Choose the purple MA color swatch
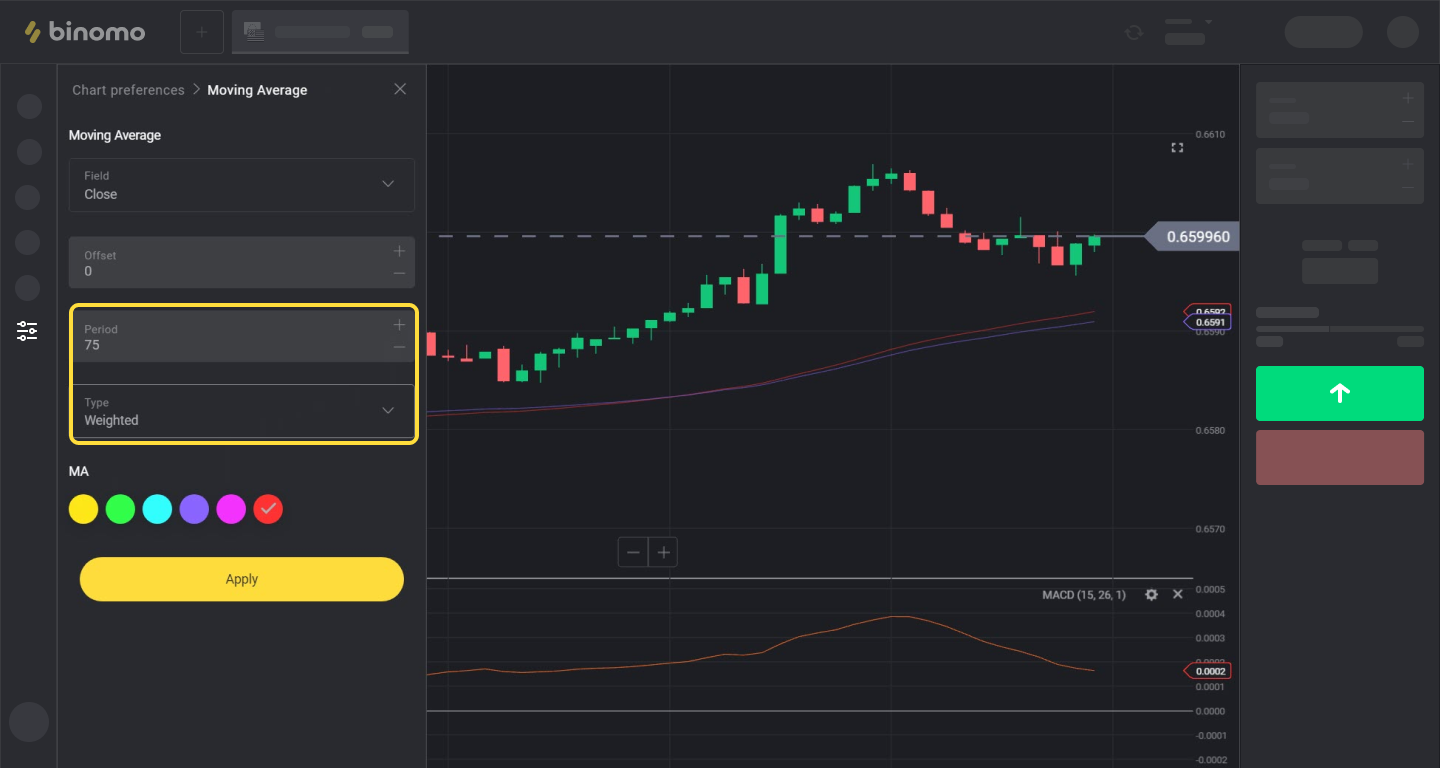Image resolution: width=1440 pixels, height=768 pixels. click(x=194, y=509)
